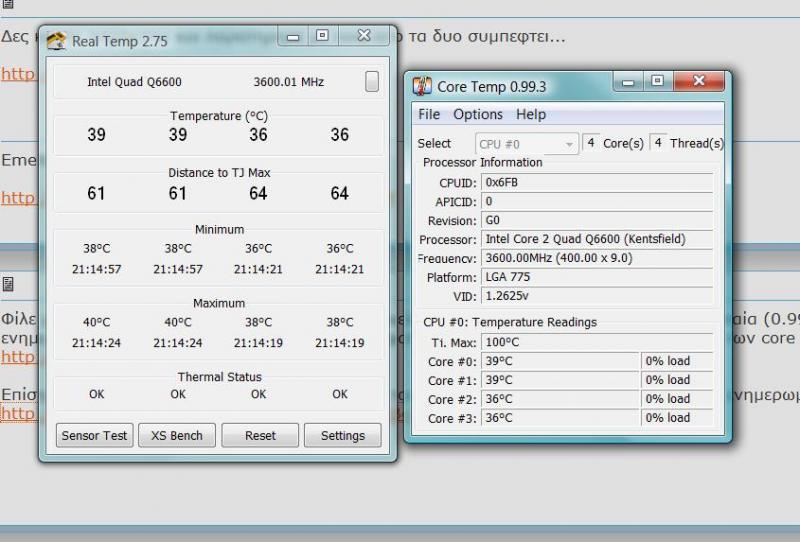The width and height of the screenshot is (800, 542).
Task: Open the top http link in background page
Action: 18,74
